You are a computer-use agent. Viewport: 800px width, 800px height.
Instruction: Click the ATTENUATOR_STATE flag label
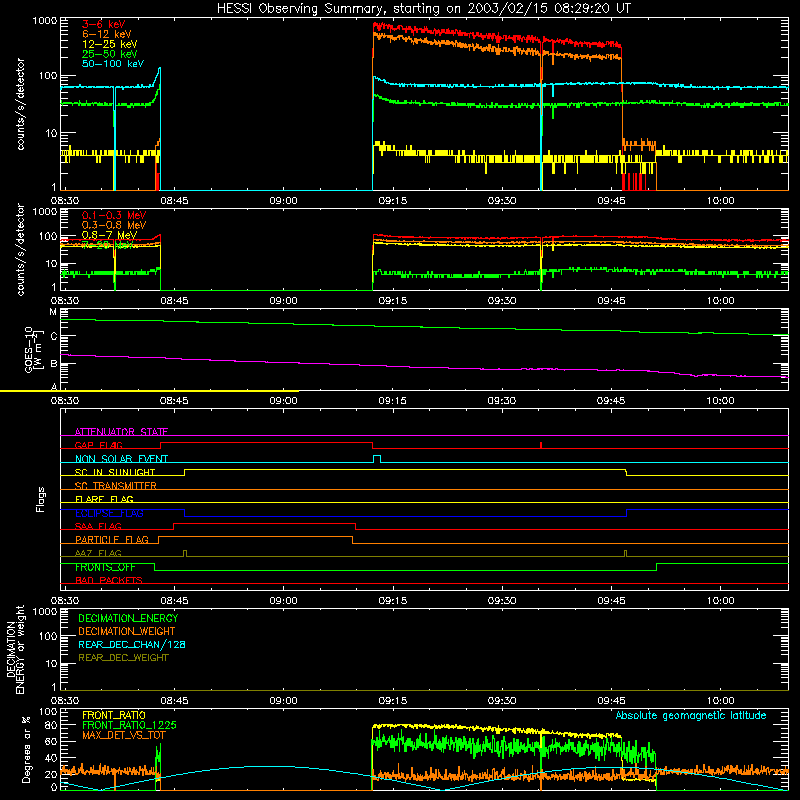121,432
